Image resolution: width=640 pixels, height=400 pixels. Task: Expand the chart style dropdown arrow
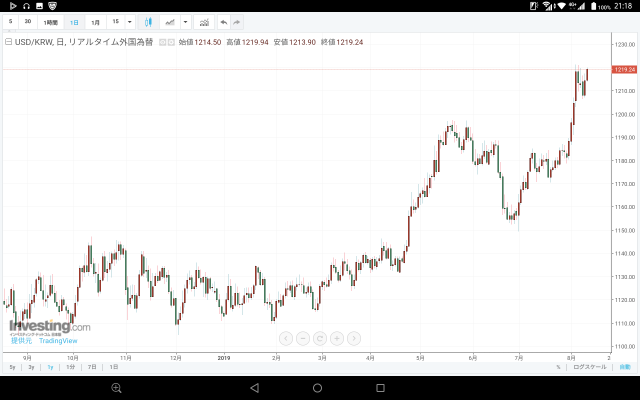(186, 21)
